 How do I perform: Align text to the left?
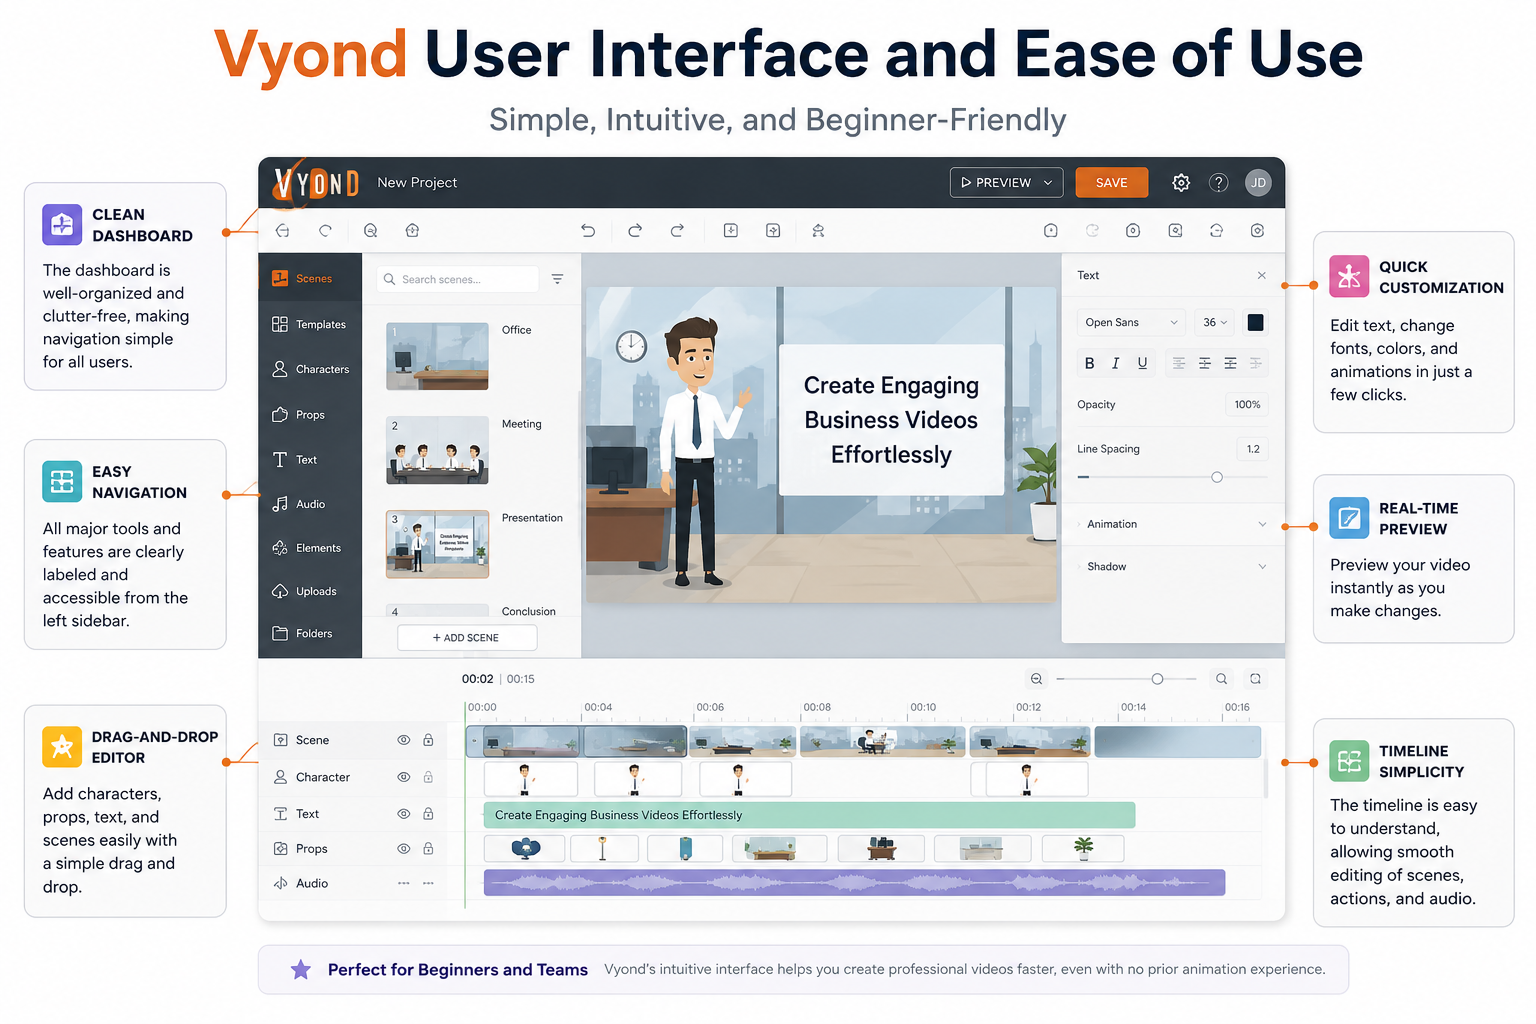click(1179, 363)
